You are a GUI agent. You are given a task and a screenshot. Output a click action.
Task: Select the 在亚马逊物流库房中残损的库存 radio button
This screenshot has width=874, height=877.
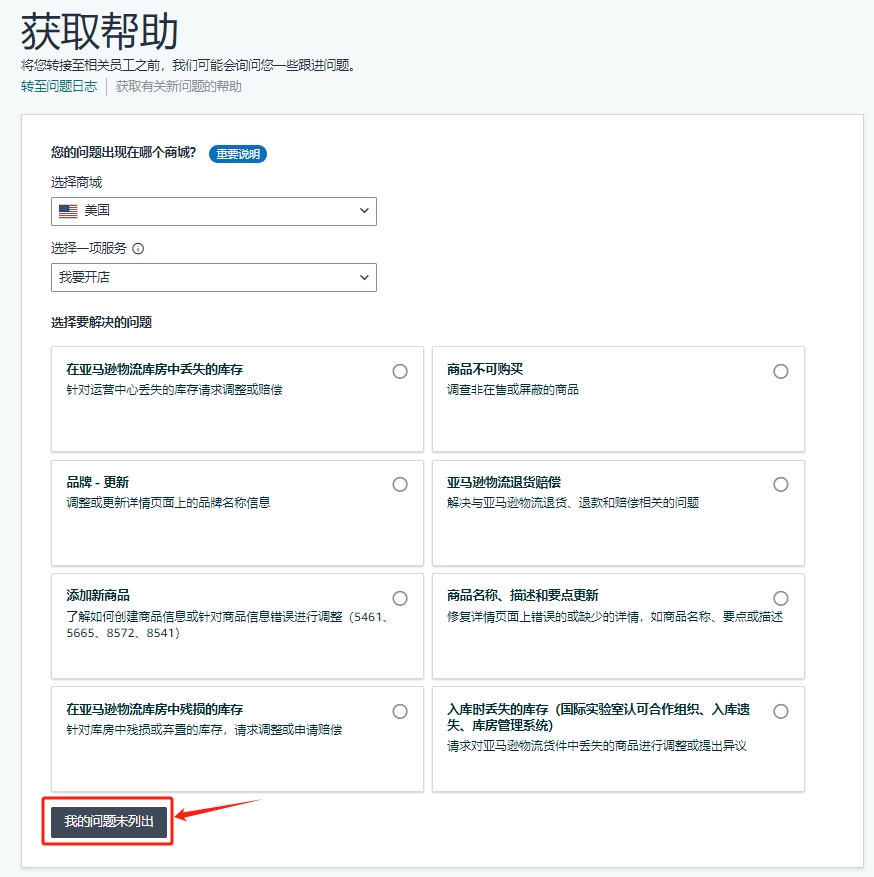coord(400,711)
